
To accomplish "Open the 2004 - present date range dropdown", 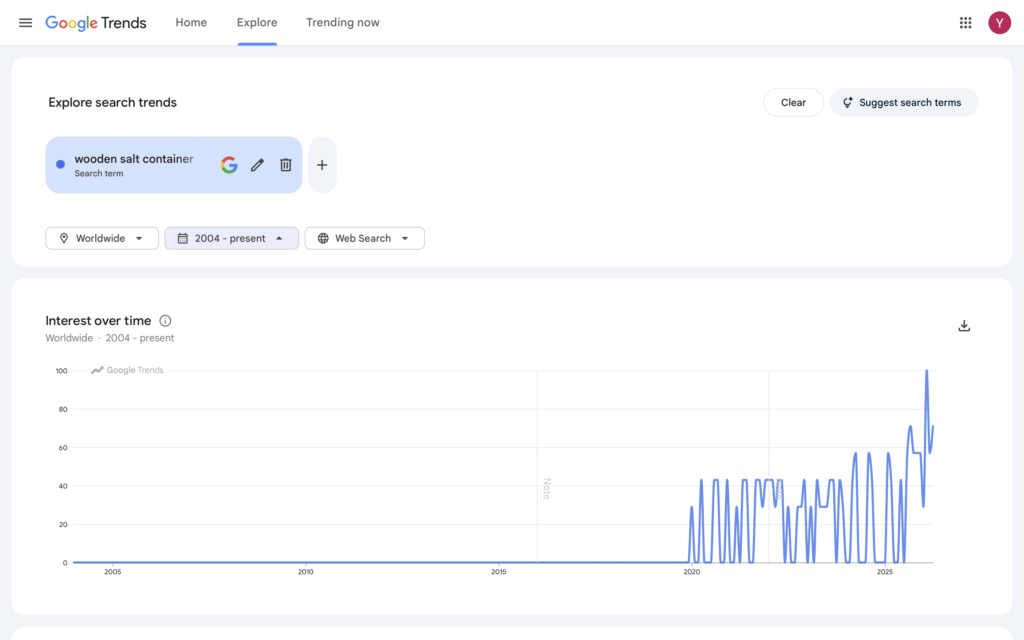I will point(231,238).
